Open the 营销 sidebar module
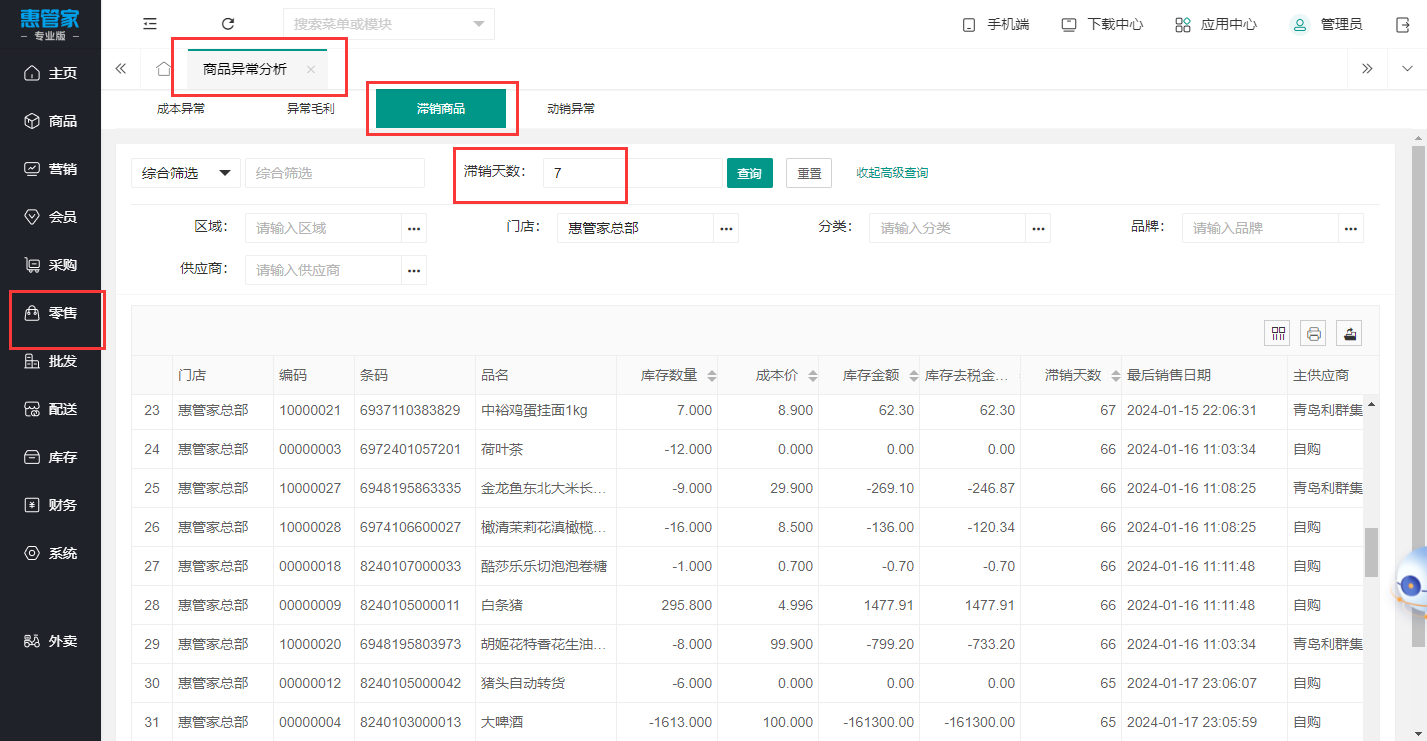The width and height of the screenshot is (1427, 741). pyautogui.click(x=50, y=169)
